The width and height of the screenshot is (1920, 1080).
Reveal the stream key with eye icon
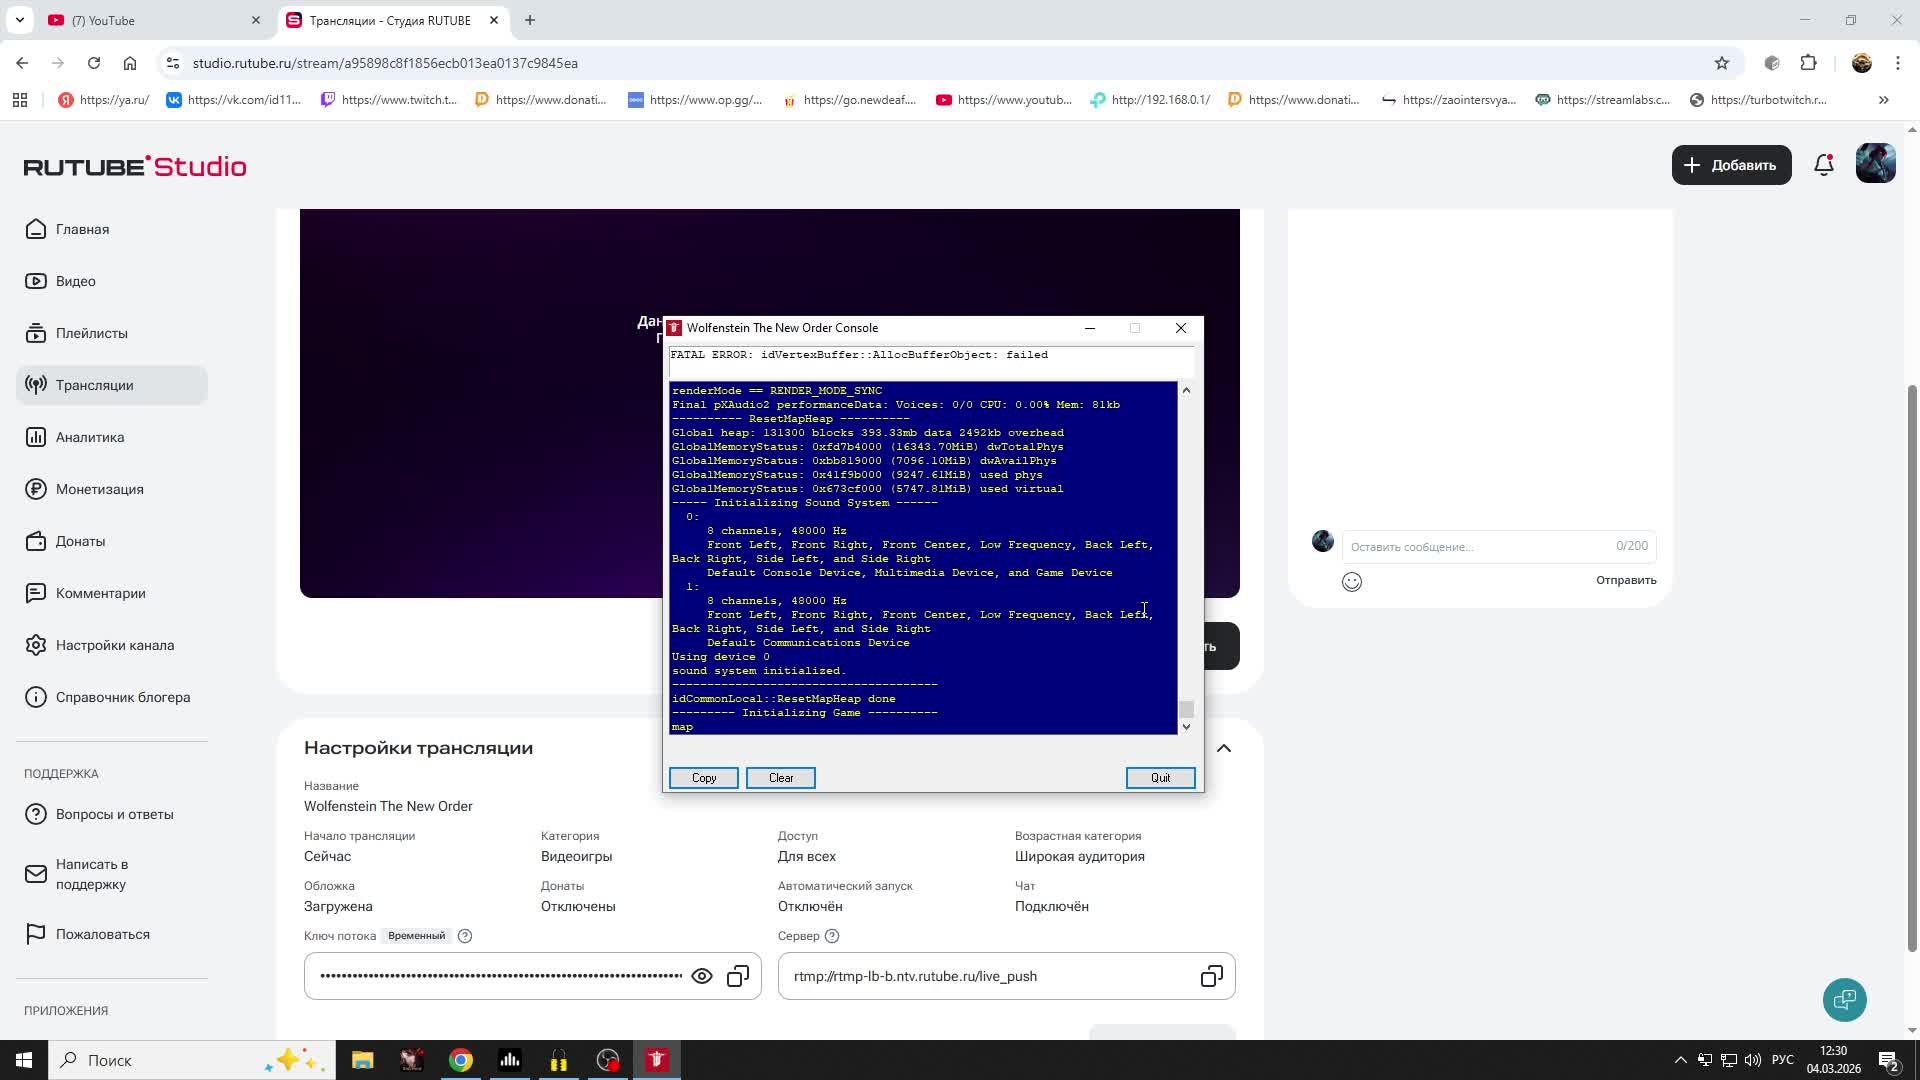pos(702,976)
